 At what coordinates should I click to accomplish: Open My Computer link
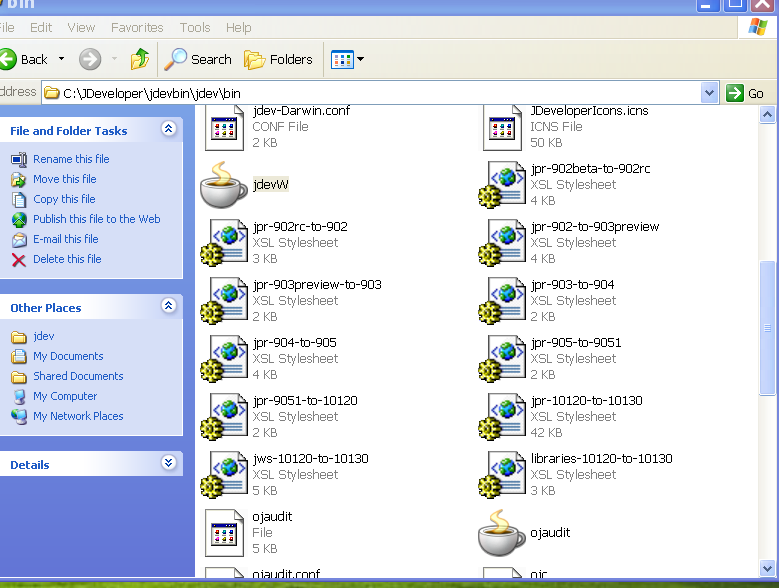coord(65,396)
